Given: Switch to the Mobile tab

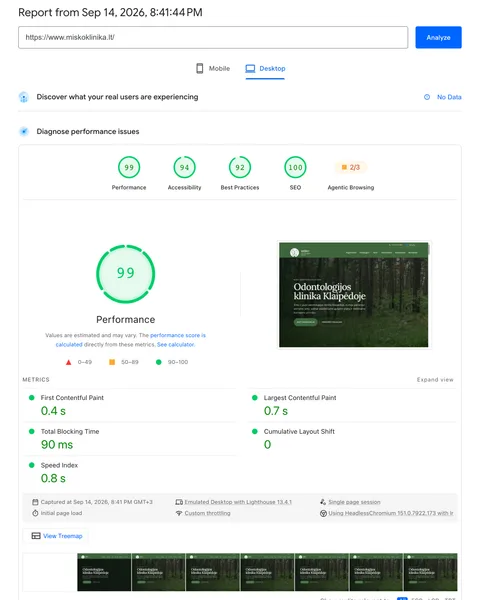Looking at the screenshot, I should [213, 68].
